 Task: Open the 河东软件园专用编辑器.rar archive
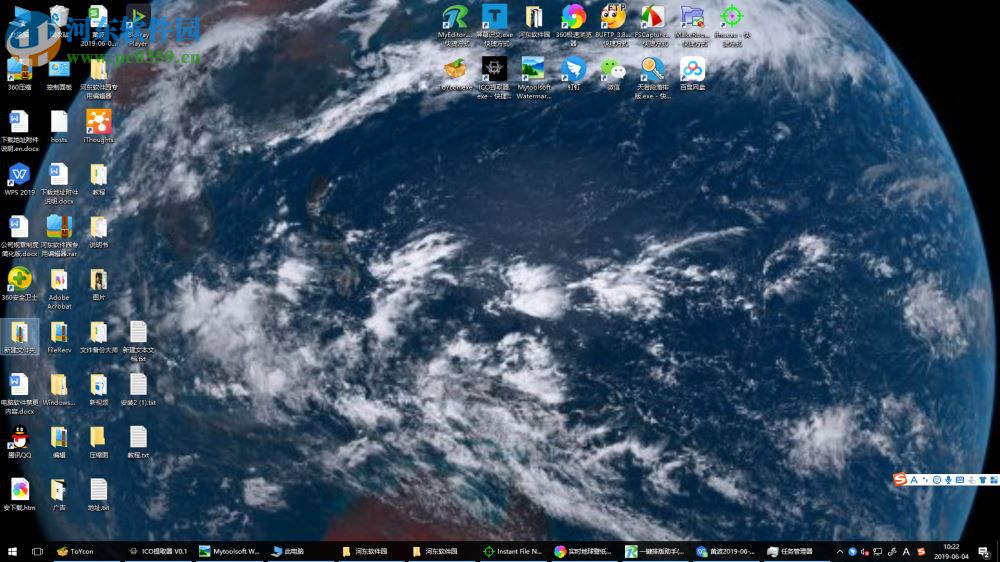[59, 236]
